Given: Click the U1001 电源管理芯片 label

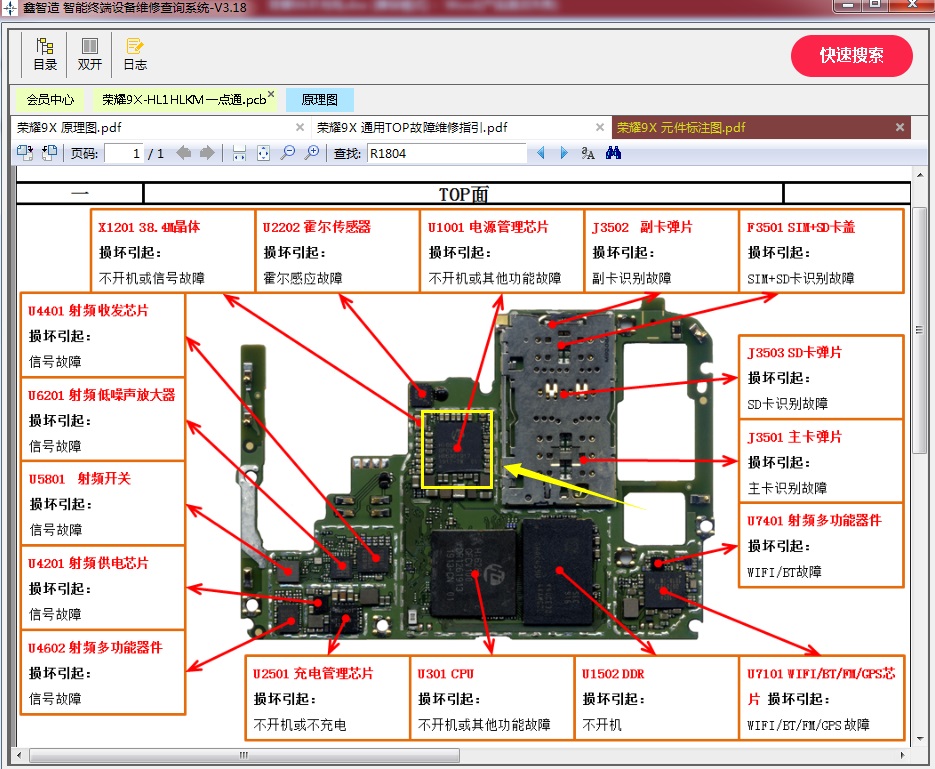Looking at the screenshot, I should [x=488, y=227].
